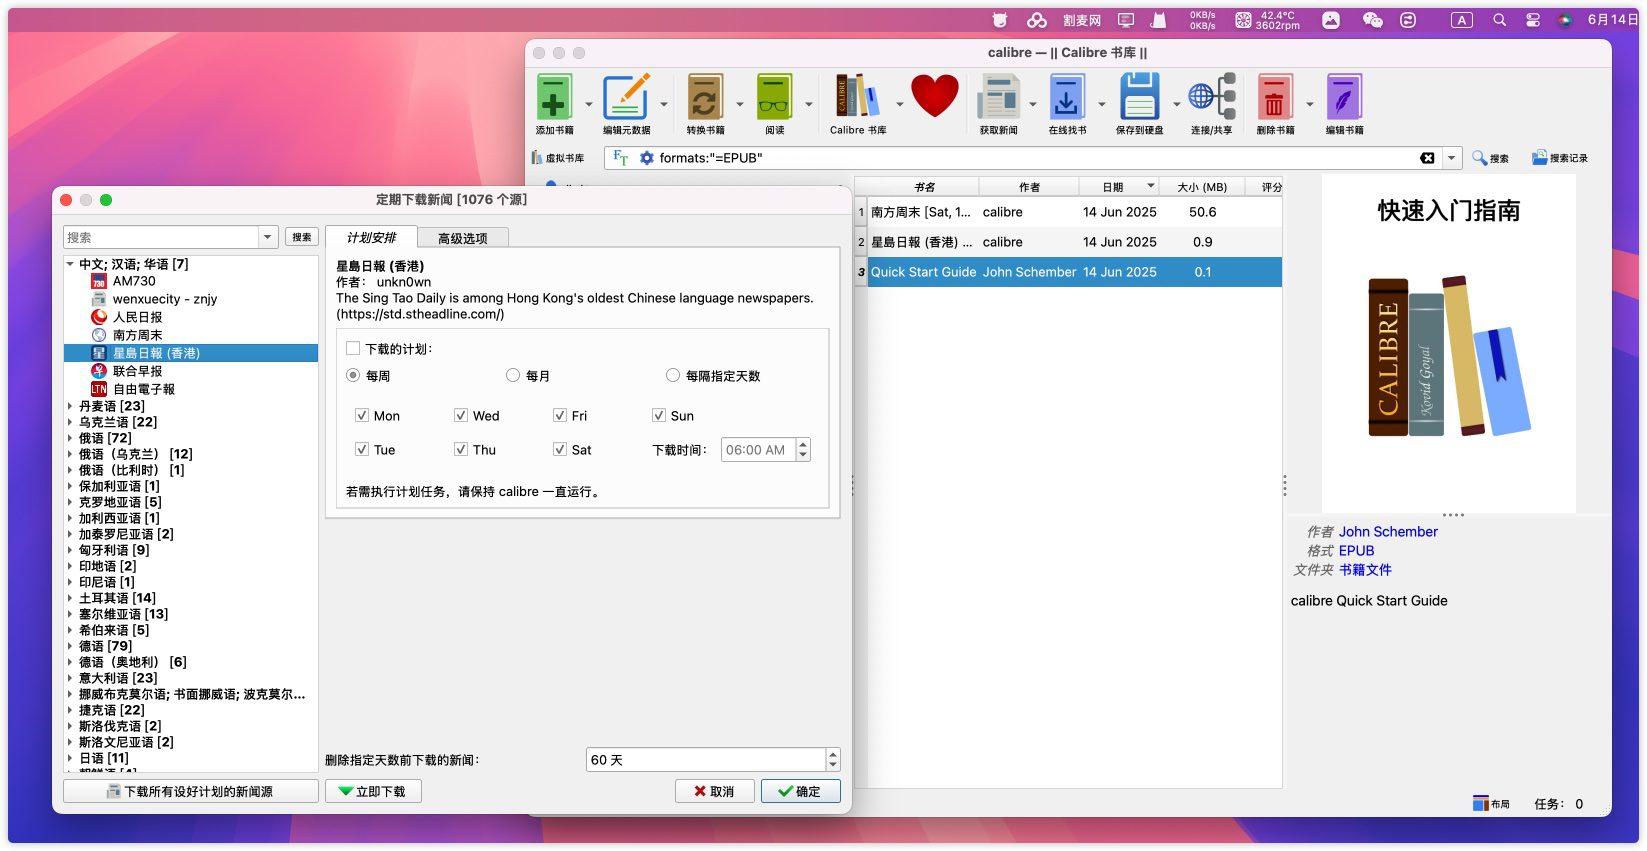Expand the 俄语 [72] news sources group
Viewport: 1647px width, 851px height.
coord(70,439)
